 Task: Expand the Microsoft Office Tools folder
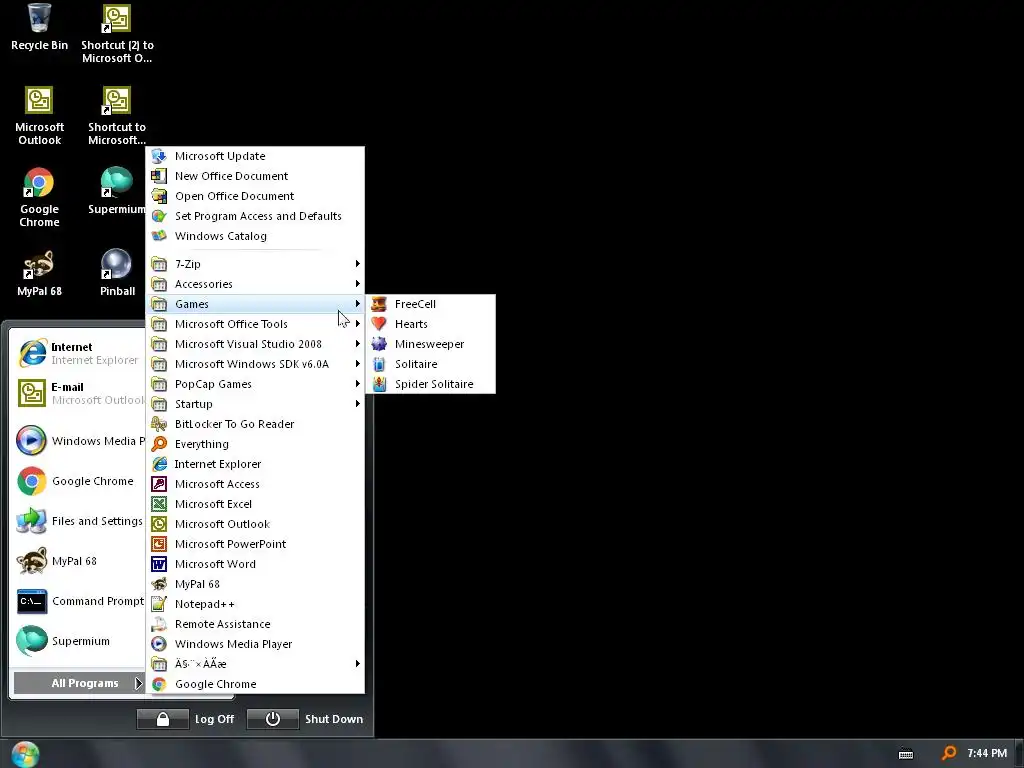click(255, 324)
